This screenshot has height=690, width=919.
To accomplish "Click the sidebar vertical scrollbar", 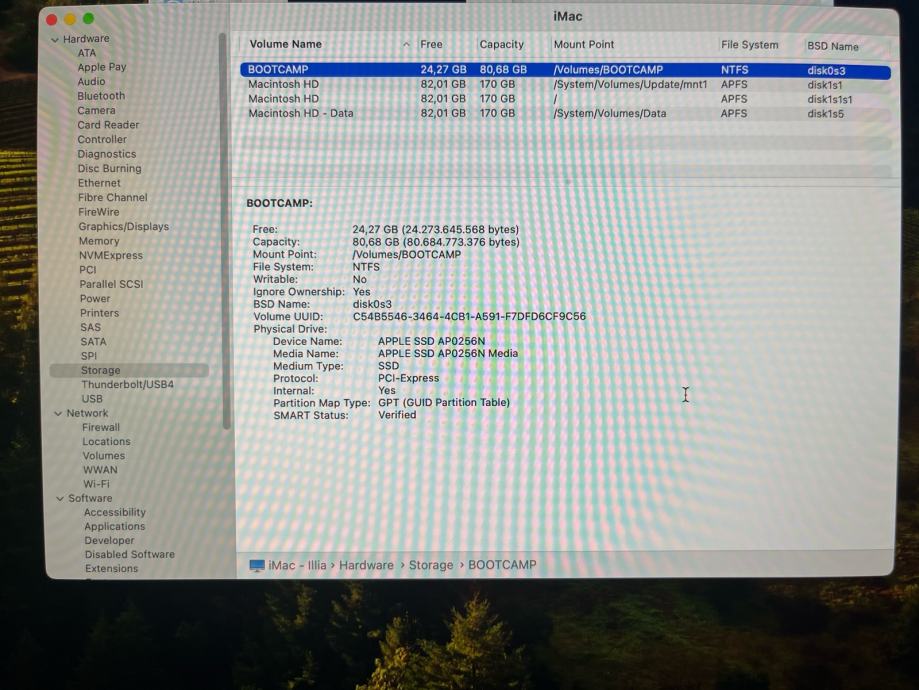I will click(x=224, y=232).
